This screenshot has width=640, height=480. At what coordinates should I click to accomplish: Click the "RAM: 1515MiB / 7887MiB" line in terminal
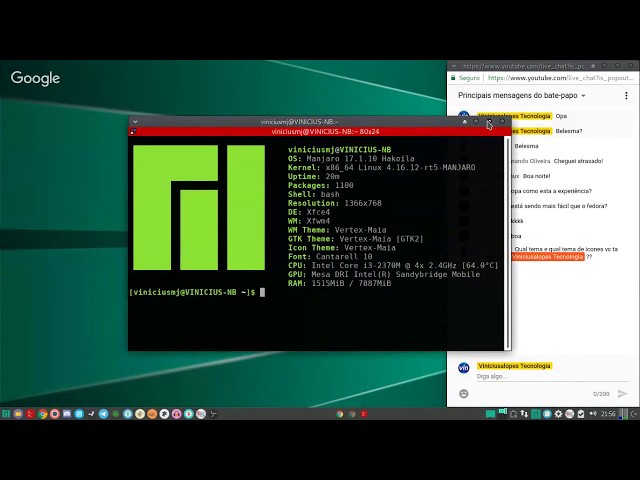339,283
